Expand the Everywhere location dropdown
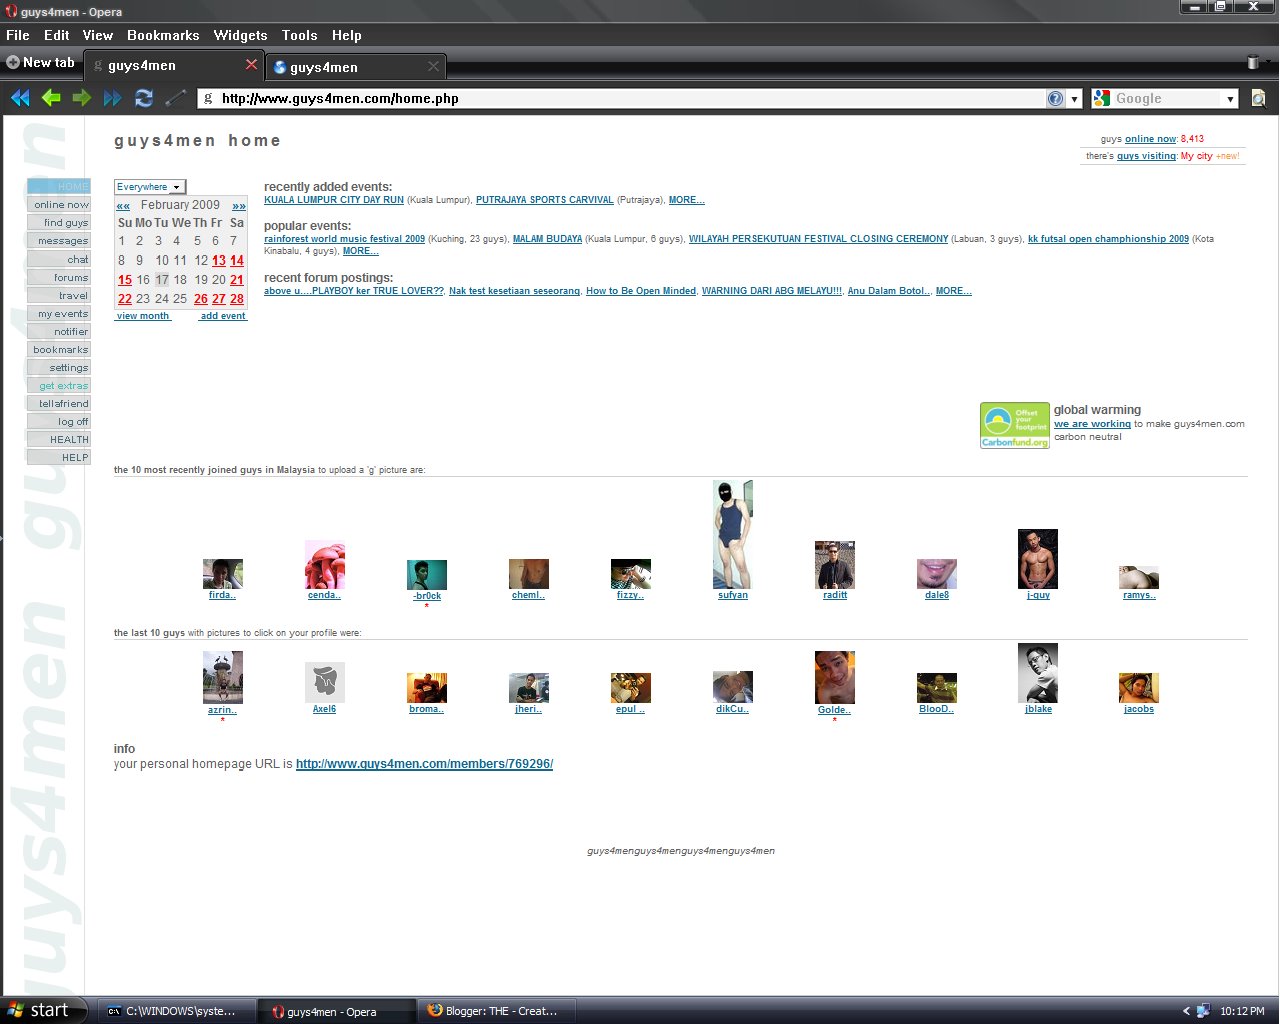Screen dimensions: 1280x1024 pos(150,187)
